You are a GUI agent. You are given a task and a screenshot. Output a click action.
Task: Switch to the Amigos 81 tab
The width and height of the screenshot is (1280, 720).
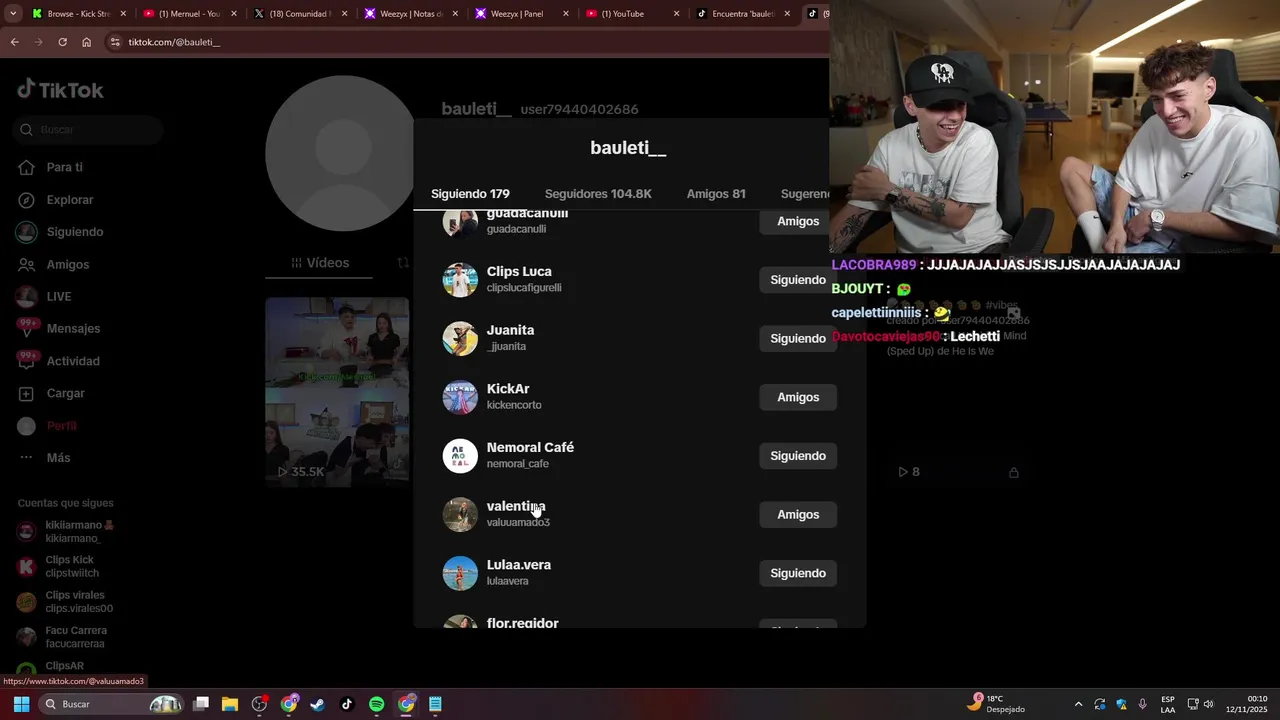point(716,194)
